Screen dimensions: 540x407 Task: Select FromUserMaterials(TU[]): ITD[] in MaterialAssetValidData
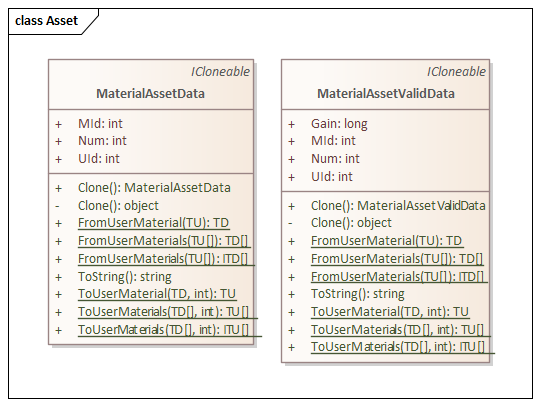point(397,276)
